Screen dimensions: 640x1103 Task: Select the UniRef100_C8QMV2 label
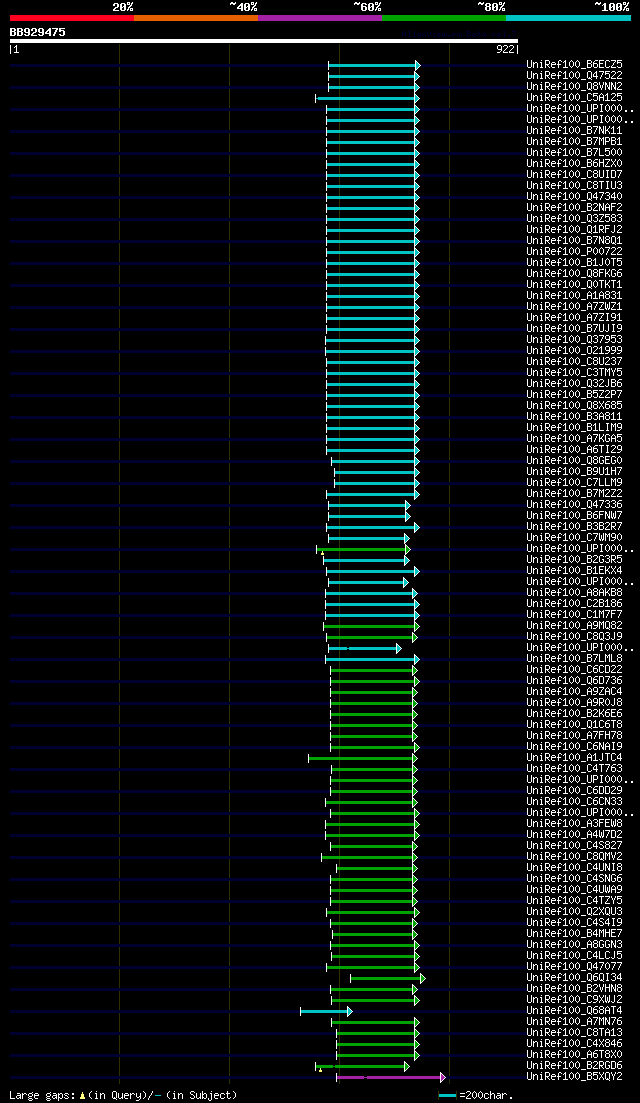[x=574, y=856]
